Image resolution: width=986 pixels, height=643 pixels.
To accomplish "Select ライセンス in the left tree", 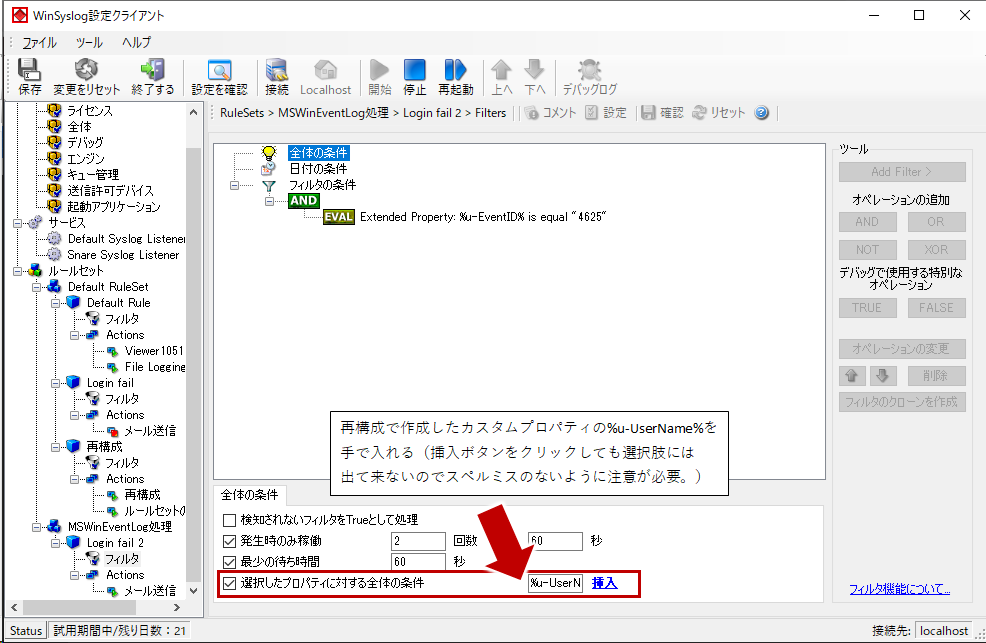I will [x=90, y=111].
